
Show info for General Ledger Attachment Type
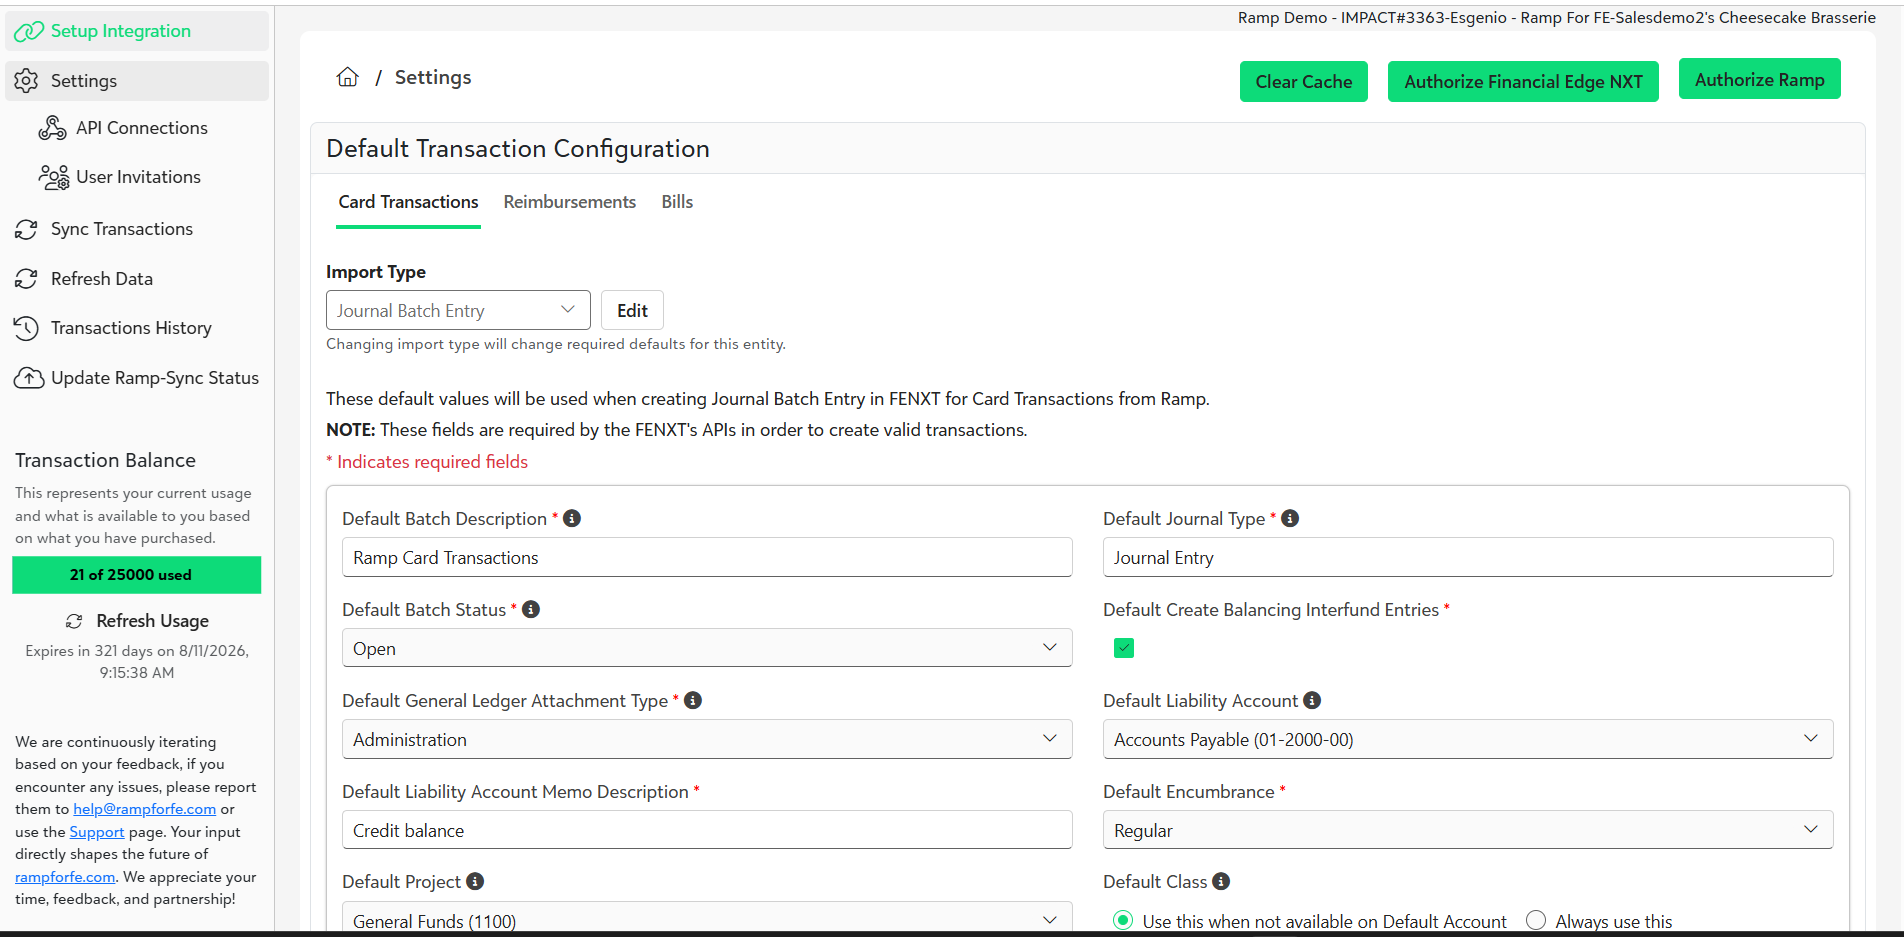click(x=693, y=700)
